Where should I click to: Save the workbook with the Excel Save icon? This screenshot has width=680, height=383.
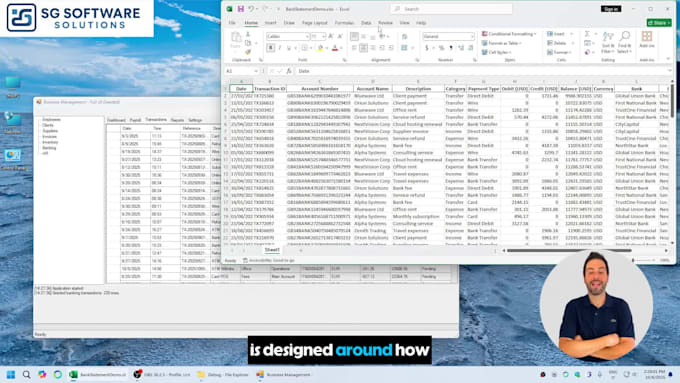tap(241, 9)
